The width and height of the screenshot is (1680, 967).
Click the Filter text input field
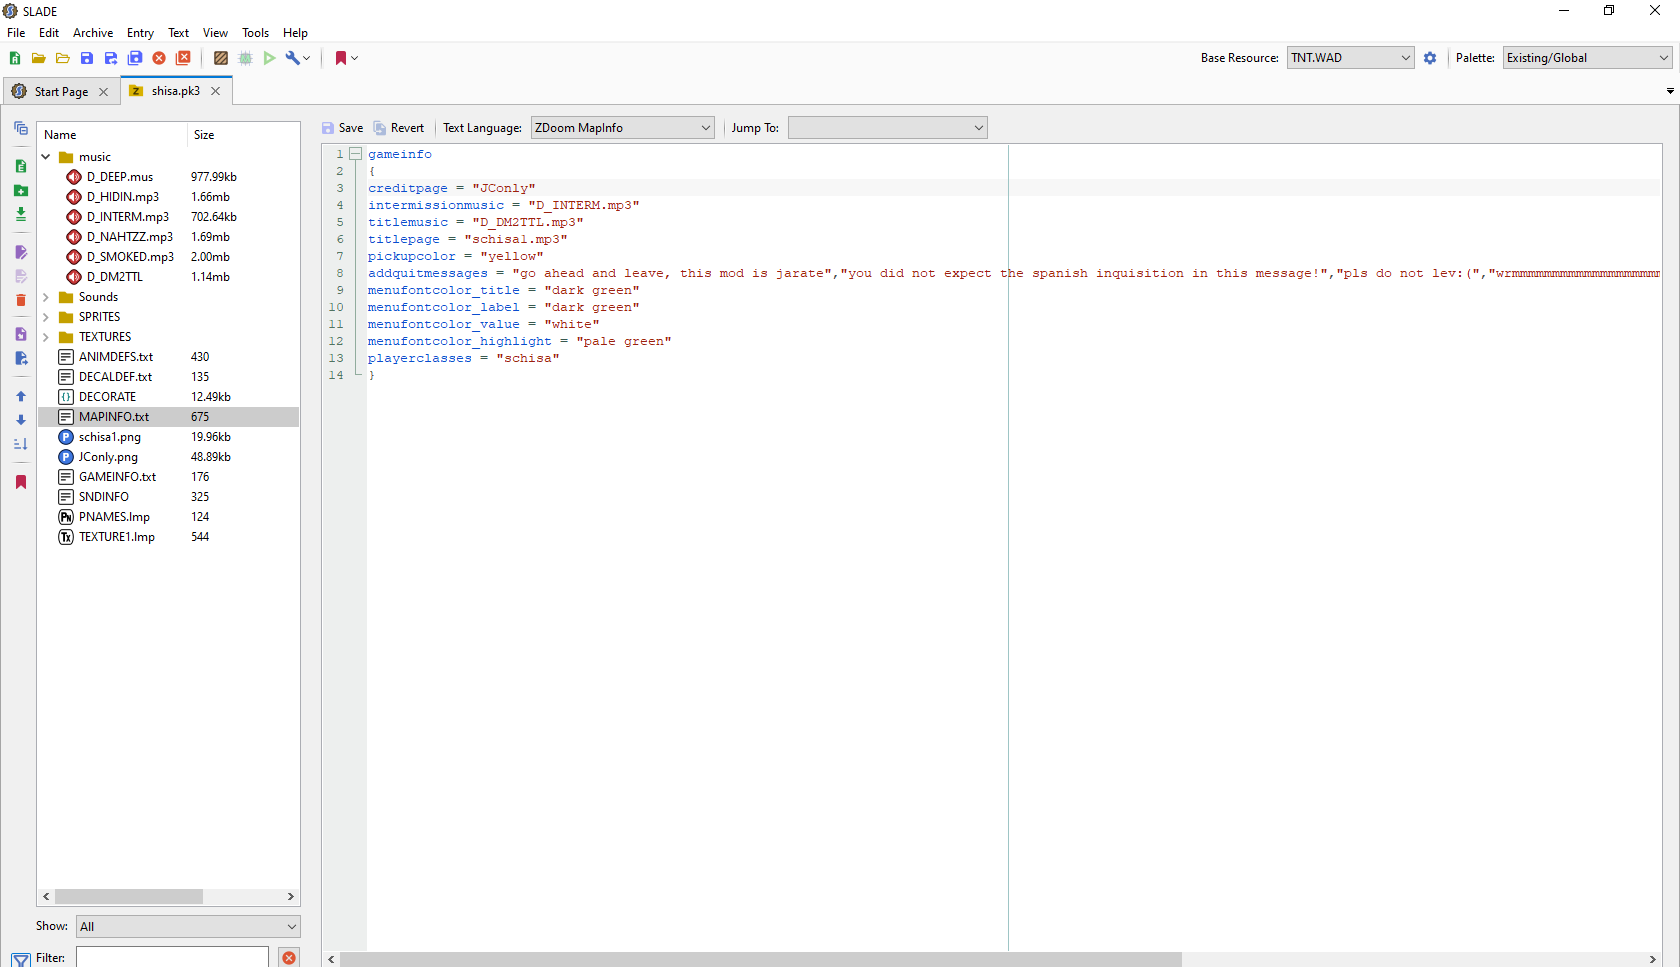[x=172, y=957]
